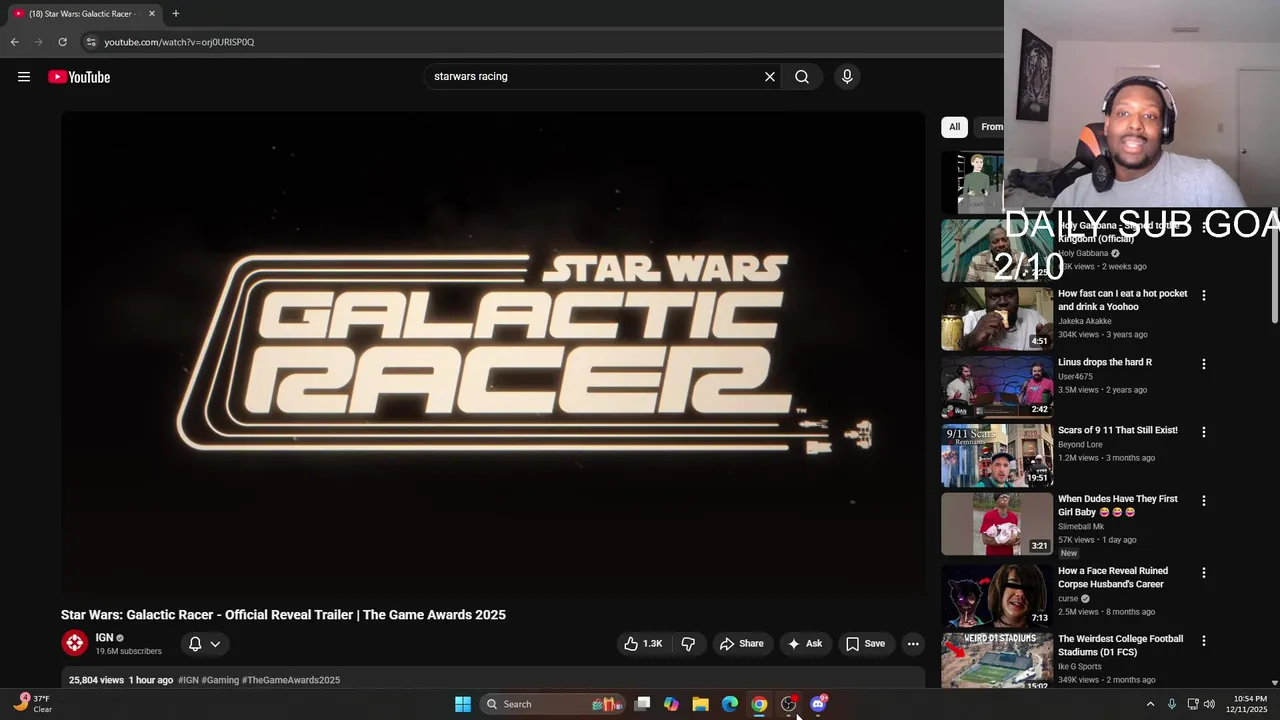Click the Jakeka Akakke channel name

(1085, 321)
